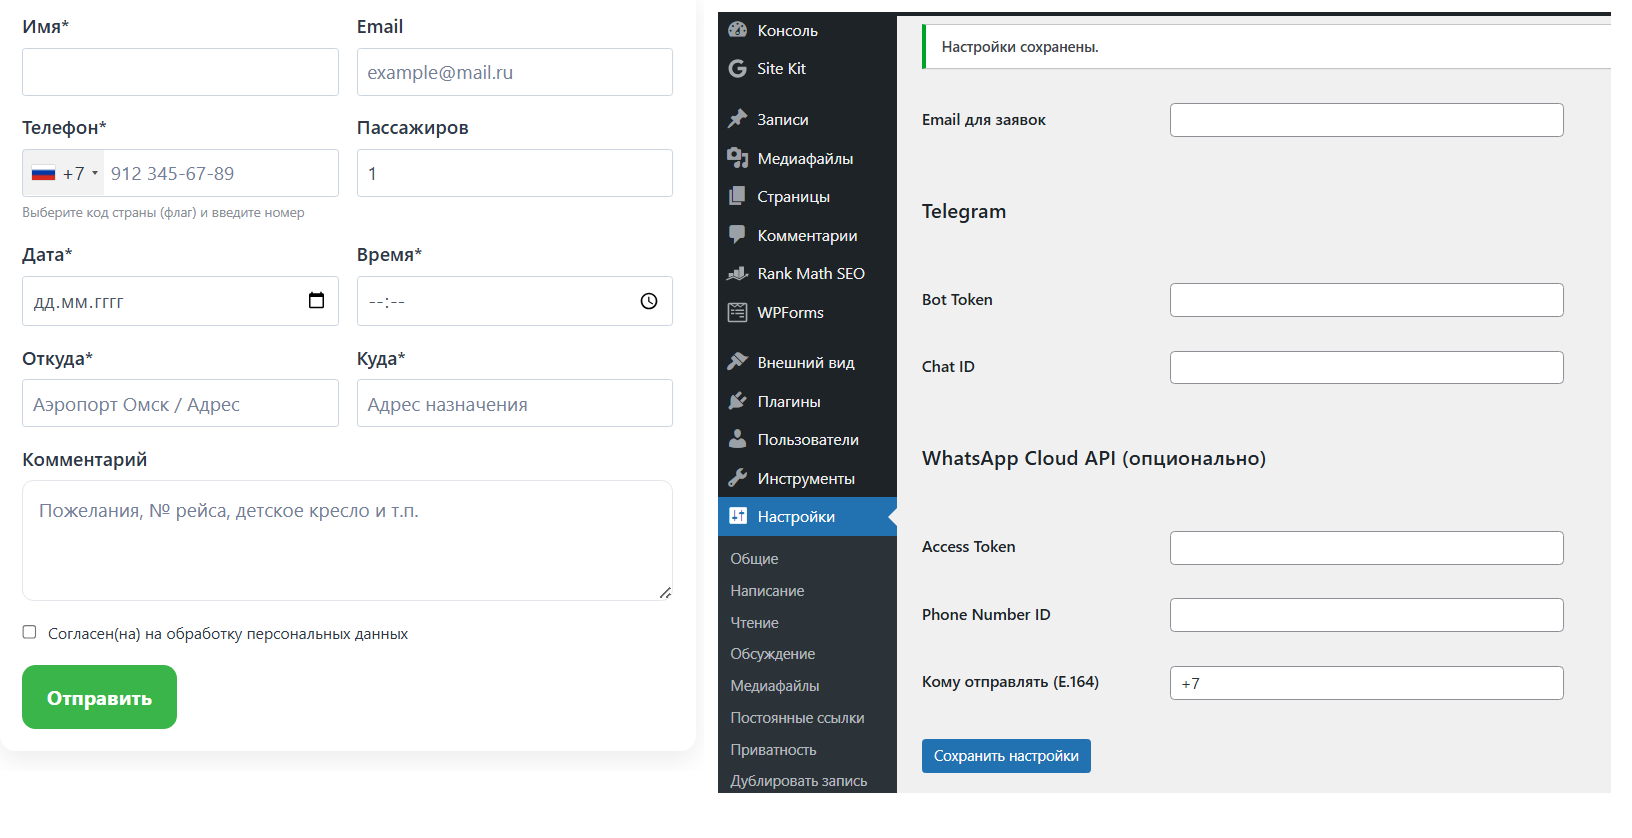Click the Записи pushpin icon

tap(738, 119)
